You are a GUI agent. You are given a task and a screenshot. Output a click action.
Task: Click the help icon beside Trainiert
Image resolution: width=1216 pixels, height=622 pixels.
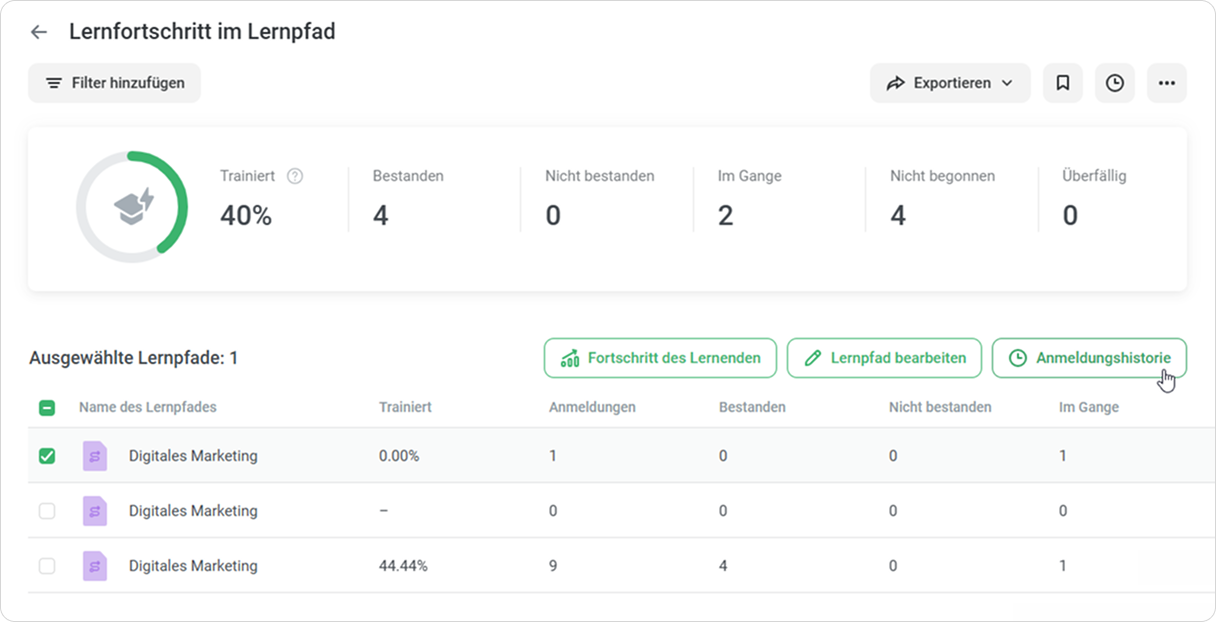click(x=295, y=176)
